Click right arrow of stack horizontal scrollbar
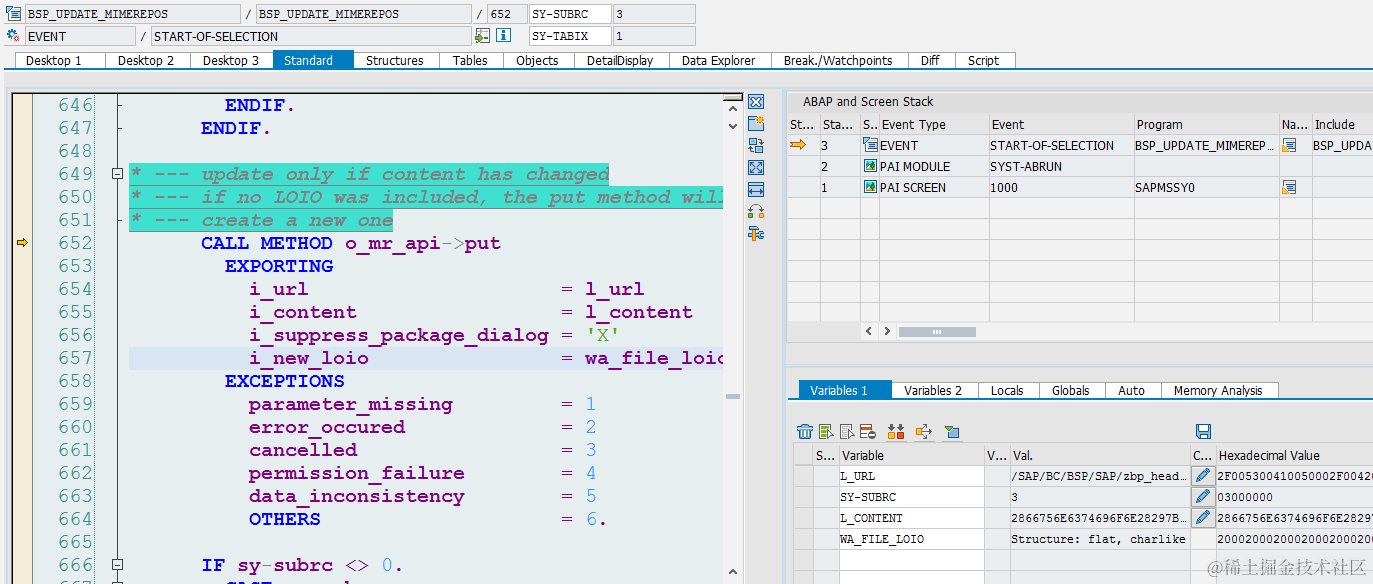Image resolution: width=1373 pixels, height=584 pixels. [x=888, y=331]
